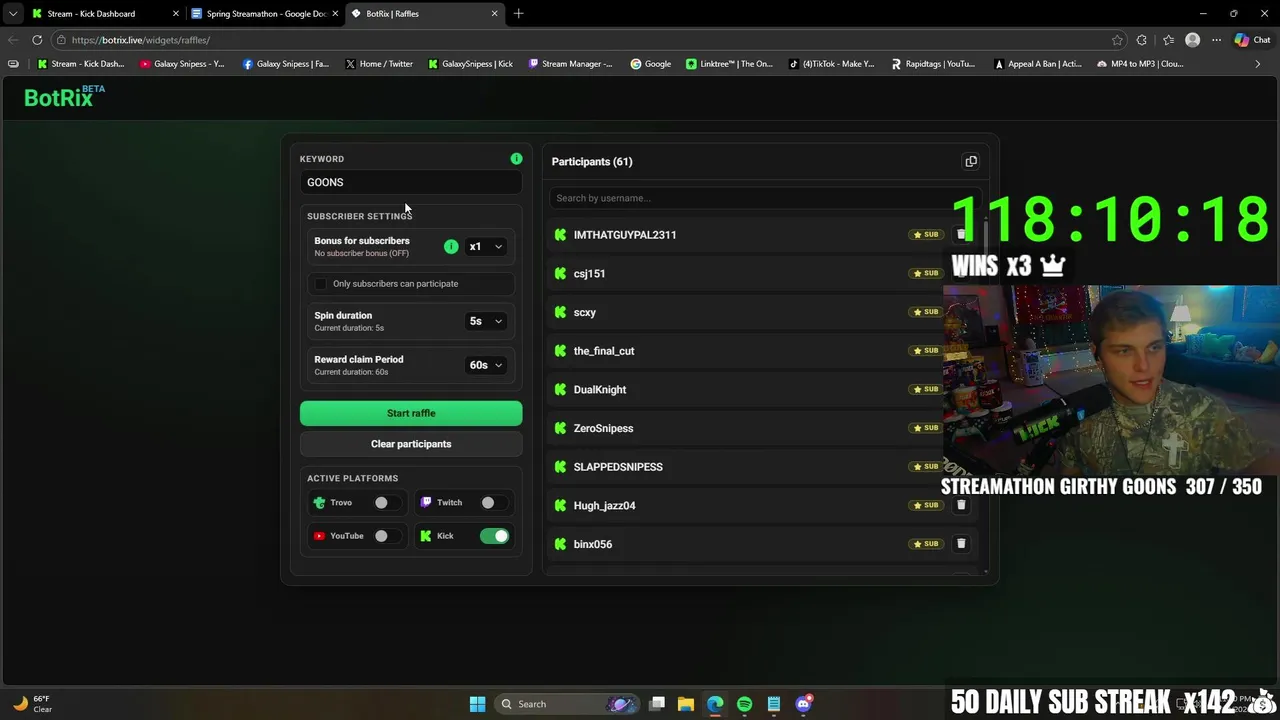Open Spotify from the taskbar
The height and width of the screenshot is (720, 1280).
click(744, 704)
